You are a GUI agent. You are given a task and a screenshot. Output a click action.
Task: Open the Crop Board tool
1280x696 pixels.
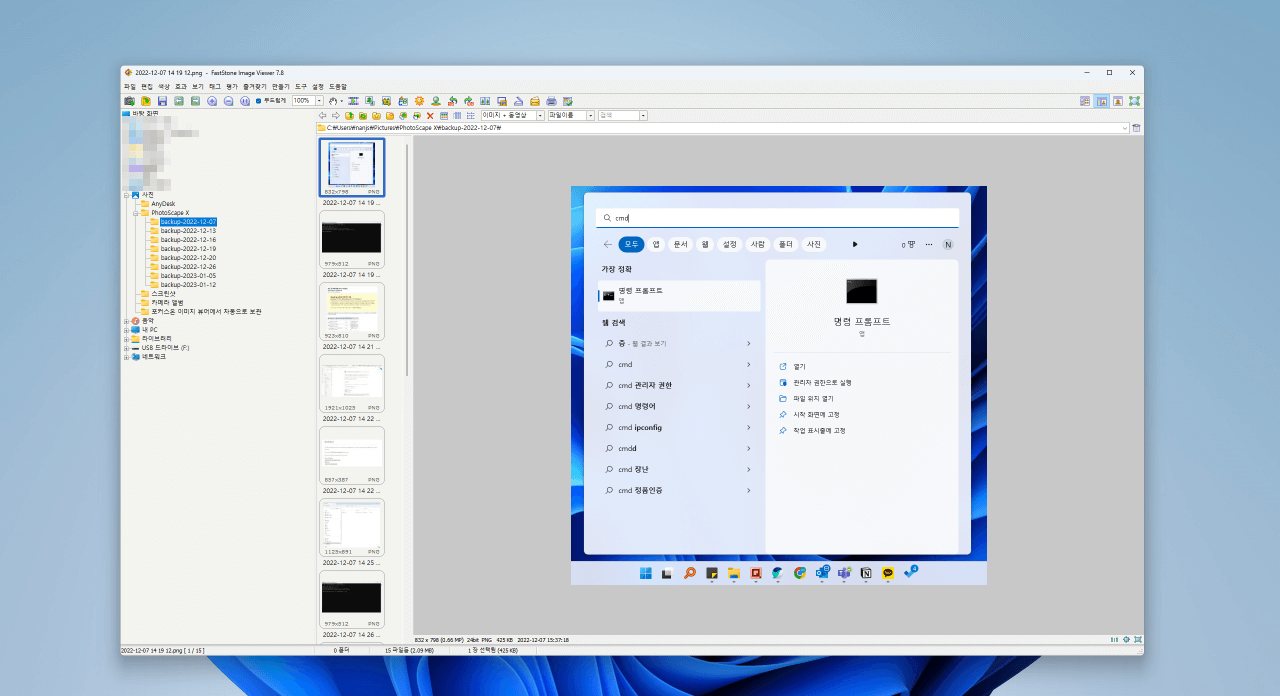click(386, 101)
